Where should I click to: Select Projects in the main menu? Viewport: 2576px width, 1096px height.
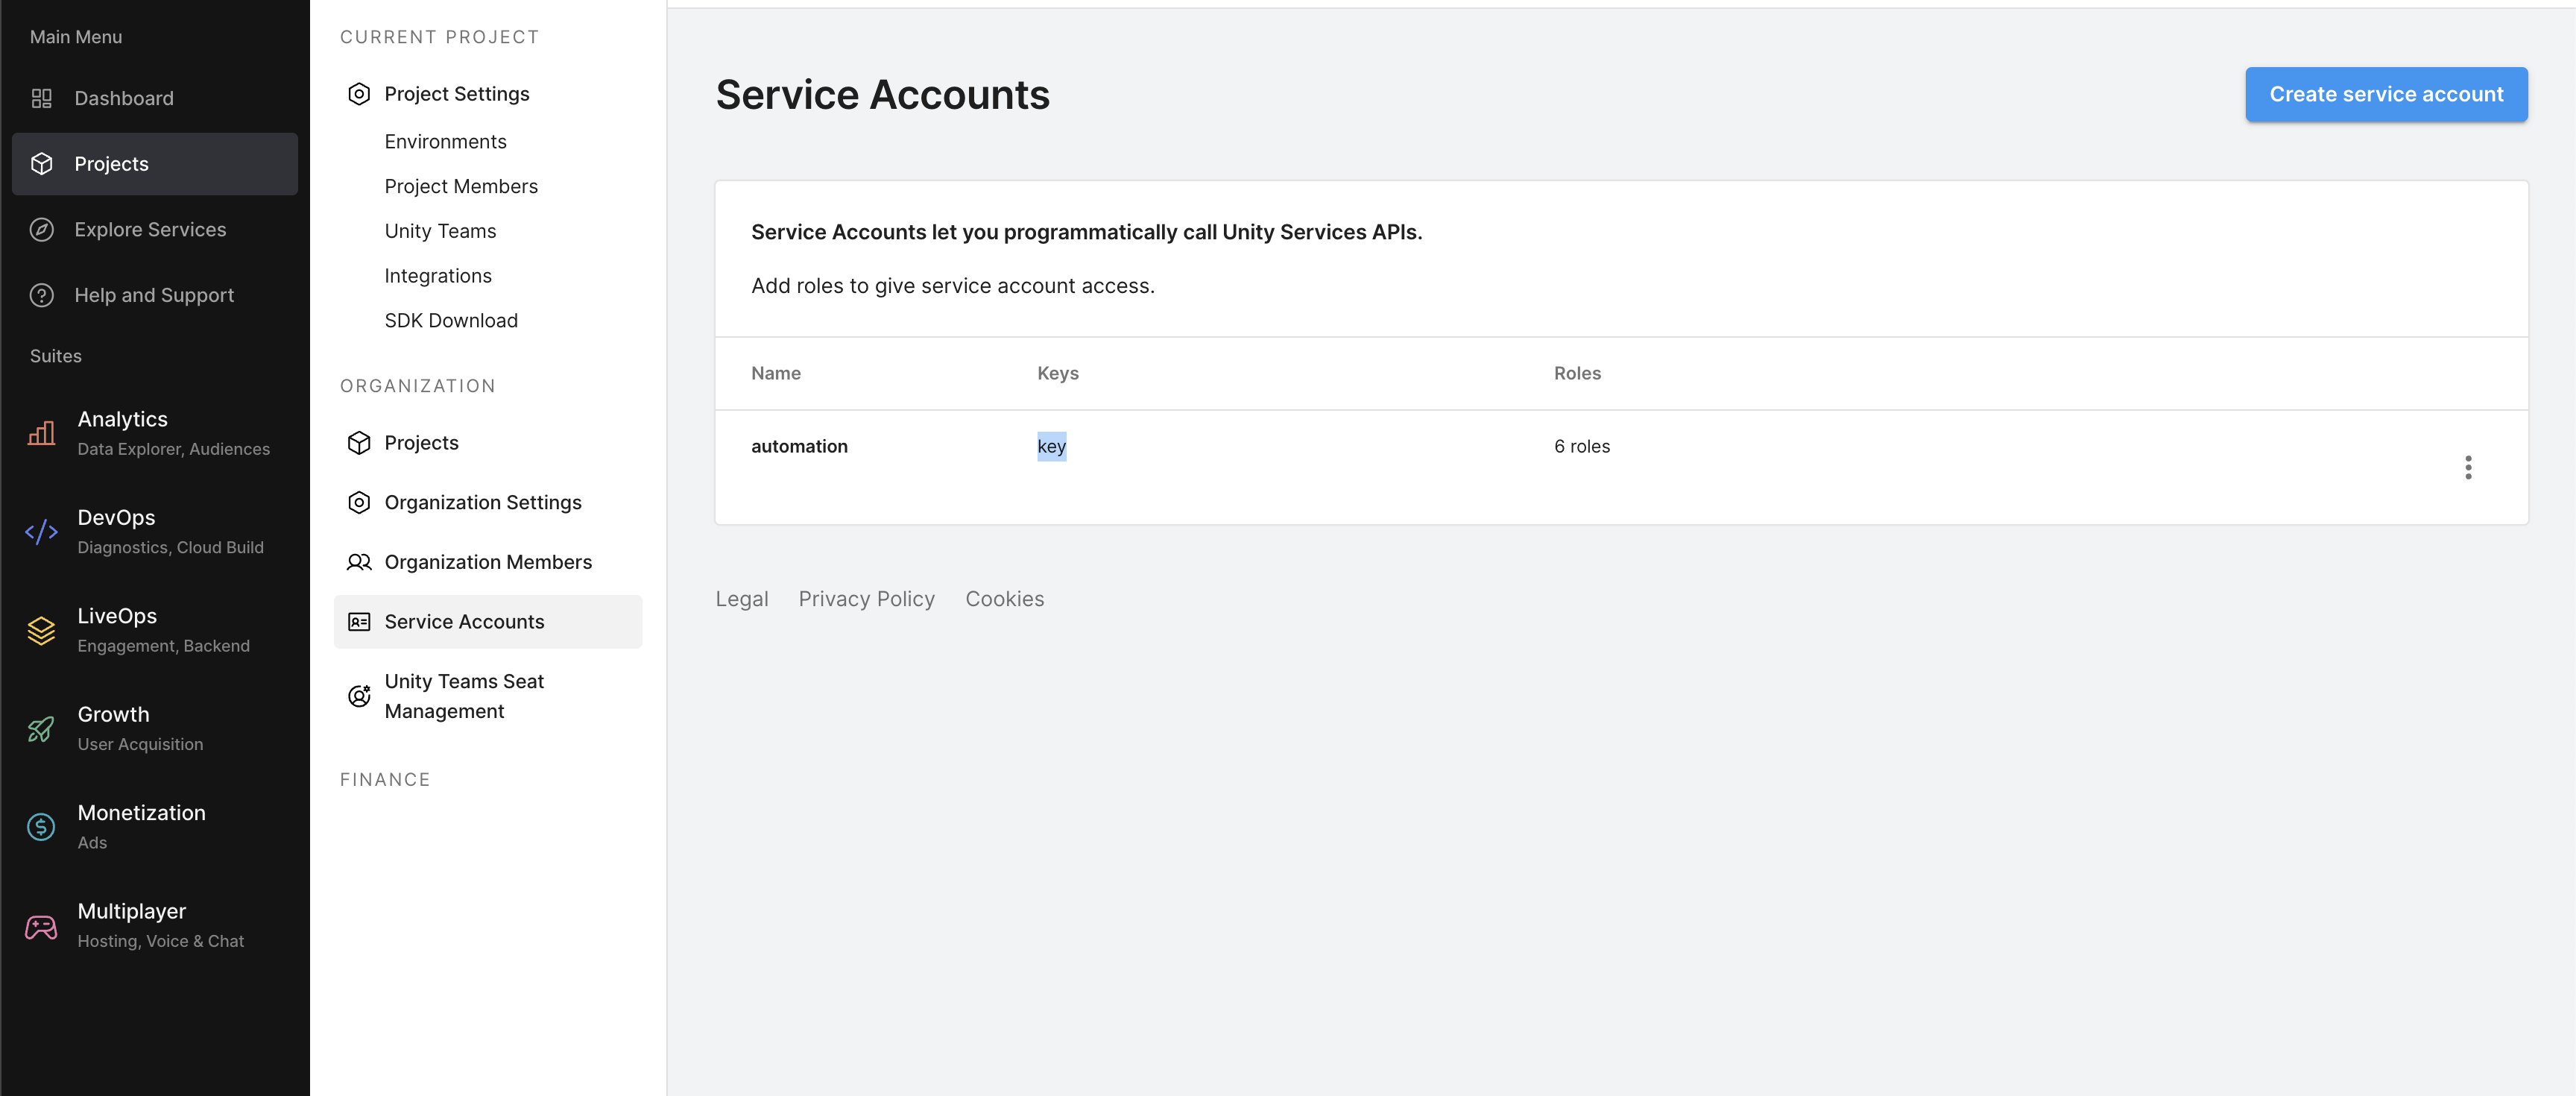pos(155,164)
